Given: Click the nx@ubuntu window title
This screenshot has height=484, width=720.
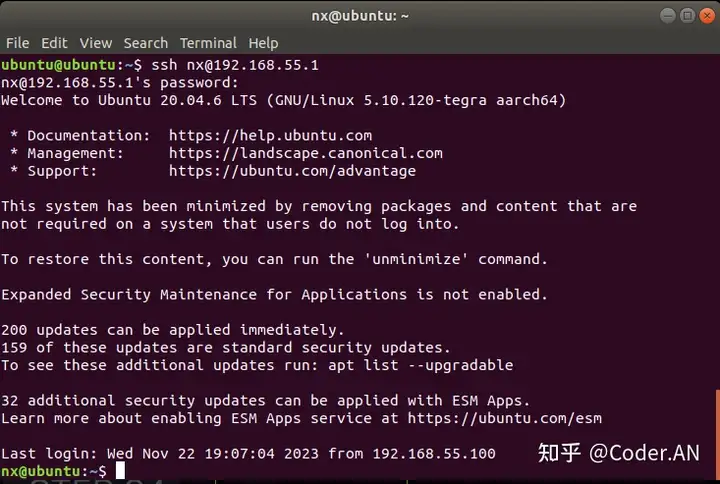Looking at the screenshot, I should (x=360, y=16).
